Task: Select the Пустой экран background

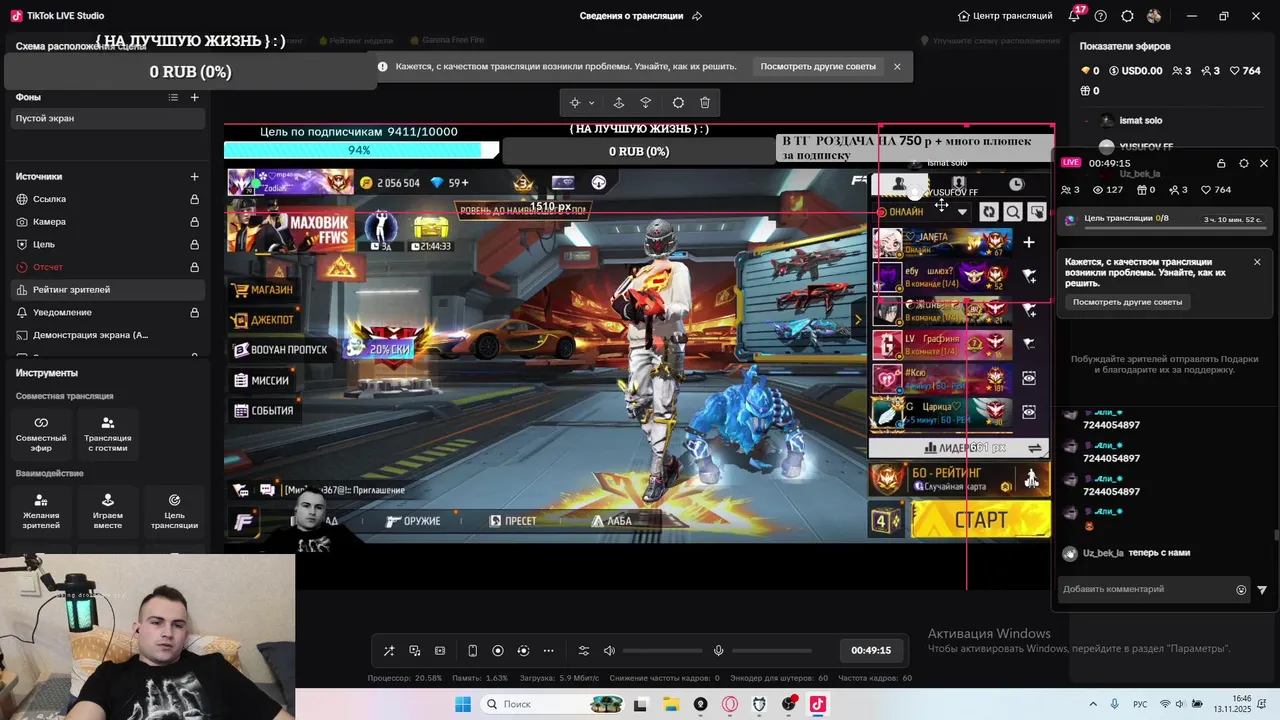Action: click(x=108, y=118)
